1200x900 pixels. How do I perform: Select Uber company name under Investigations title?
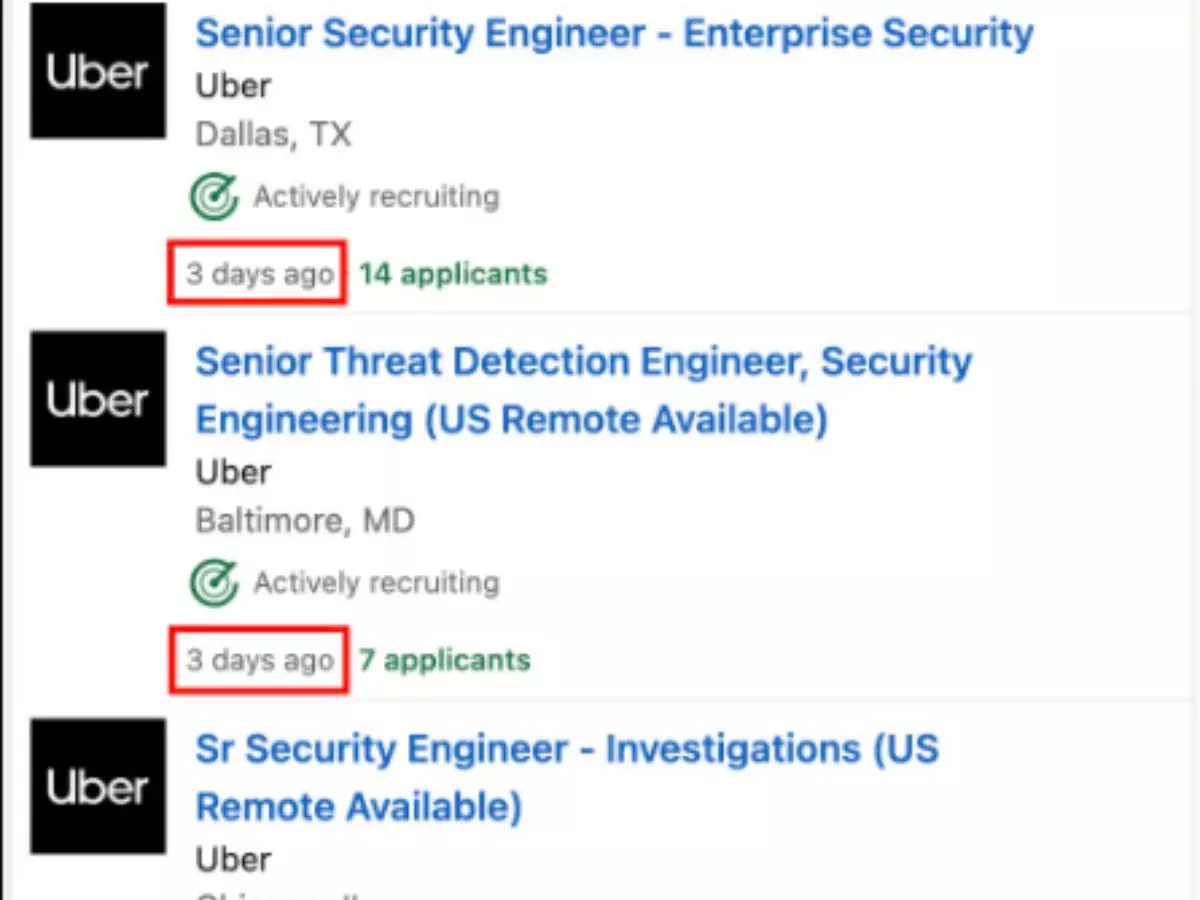click(233, 859)
